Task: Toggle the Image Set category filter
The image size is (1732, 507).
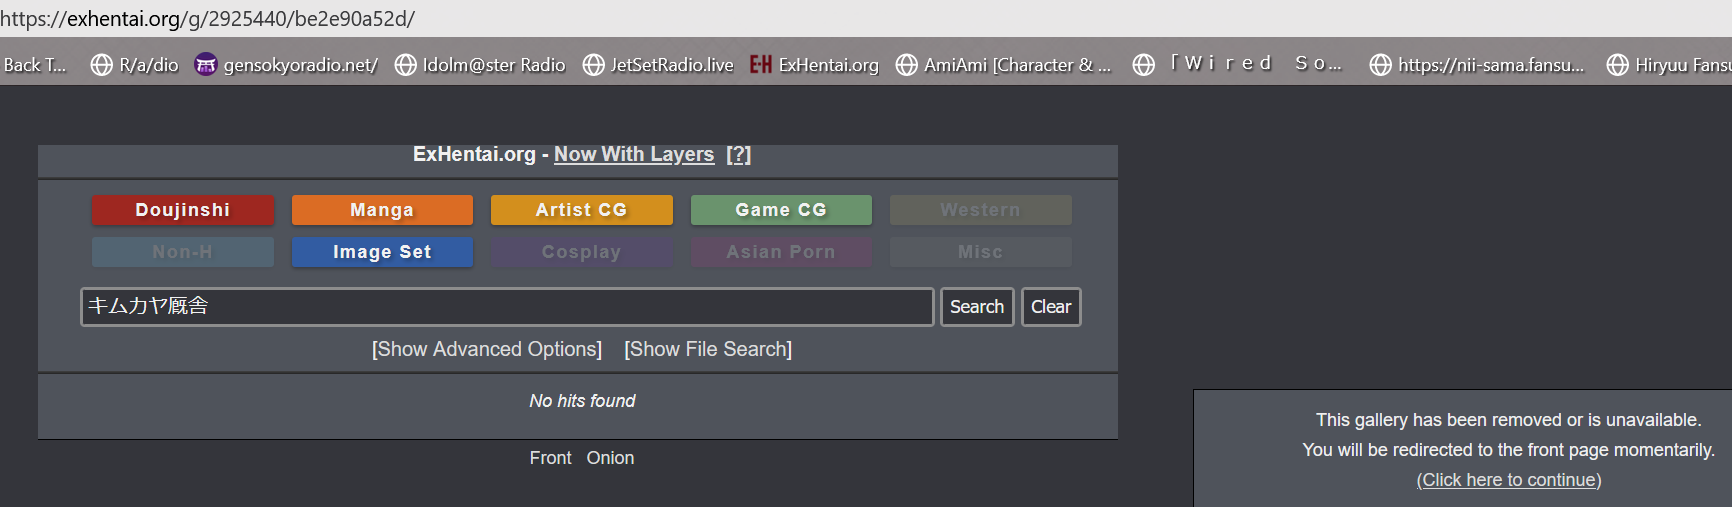Action: point(382,252)
